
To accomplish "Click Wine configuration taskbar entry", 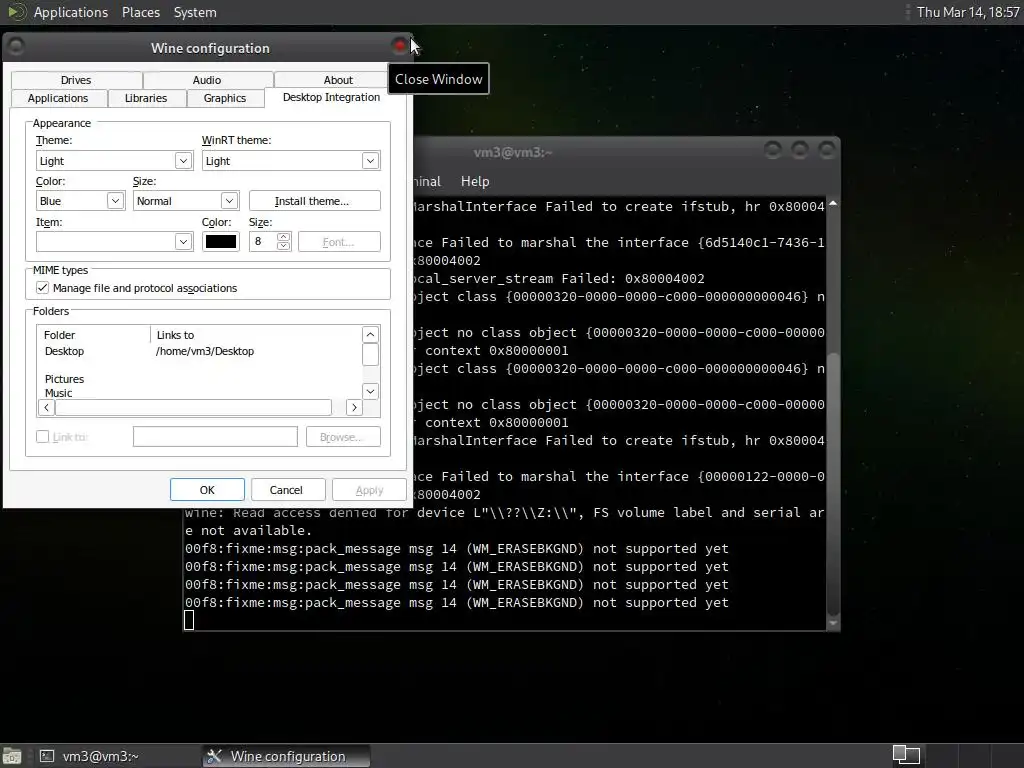I will (x=286, y=756).
